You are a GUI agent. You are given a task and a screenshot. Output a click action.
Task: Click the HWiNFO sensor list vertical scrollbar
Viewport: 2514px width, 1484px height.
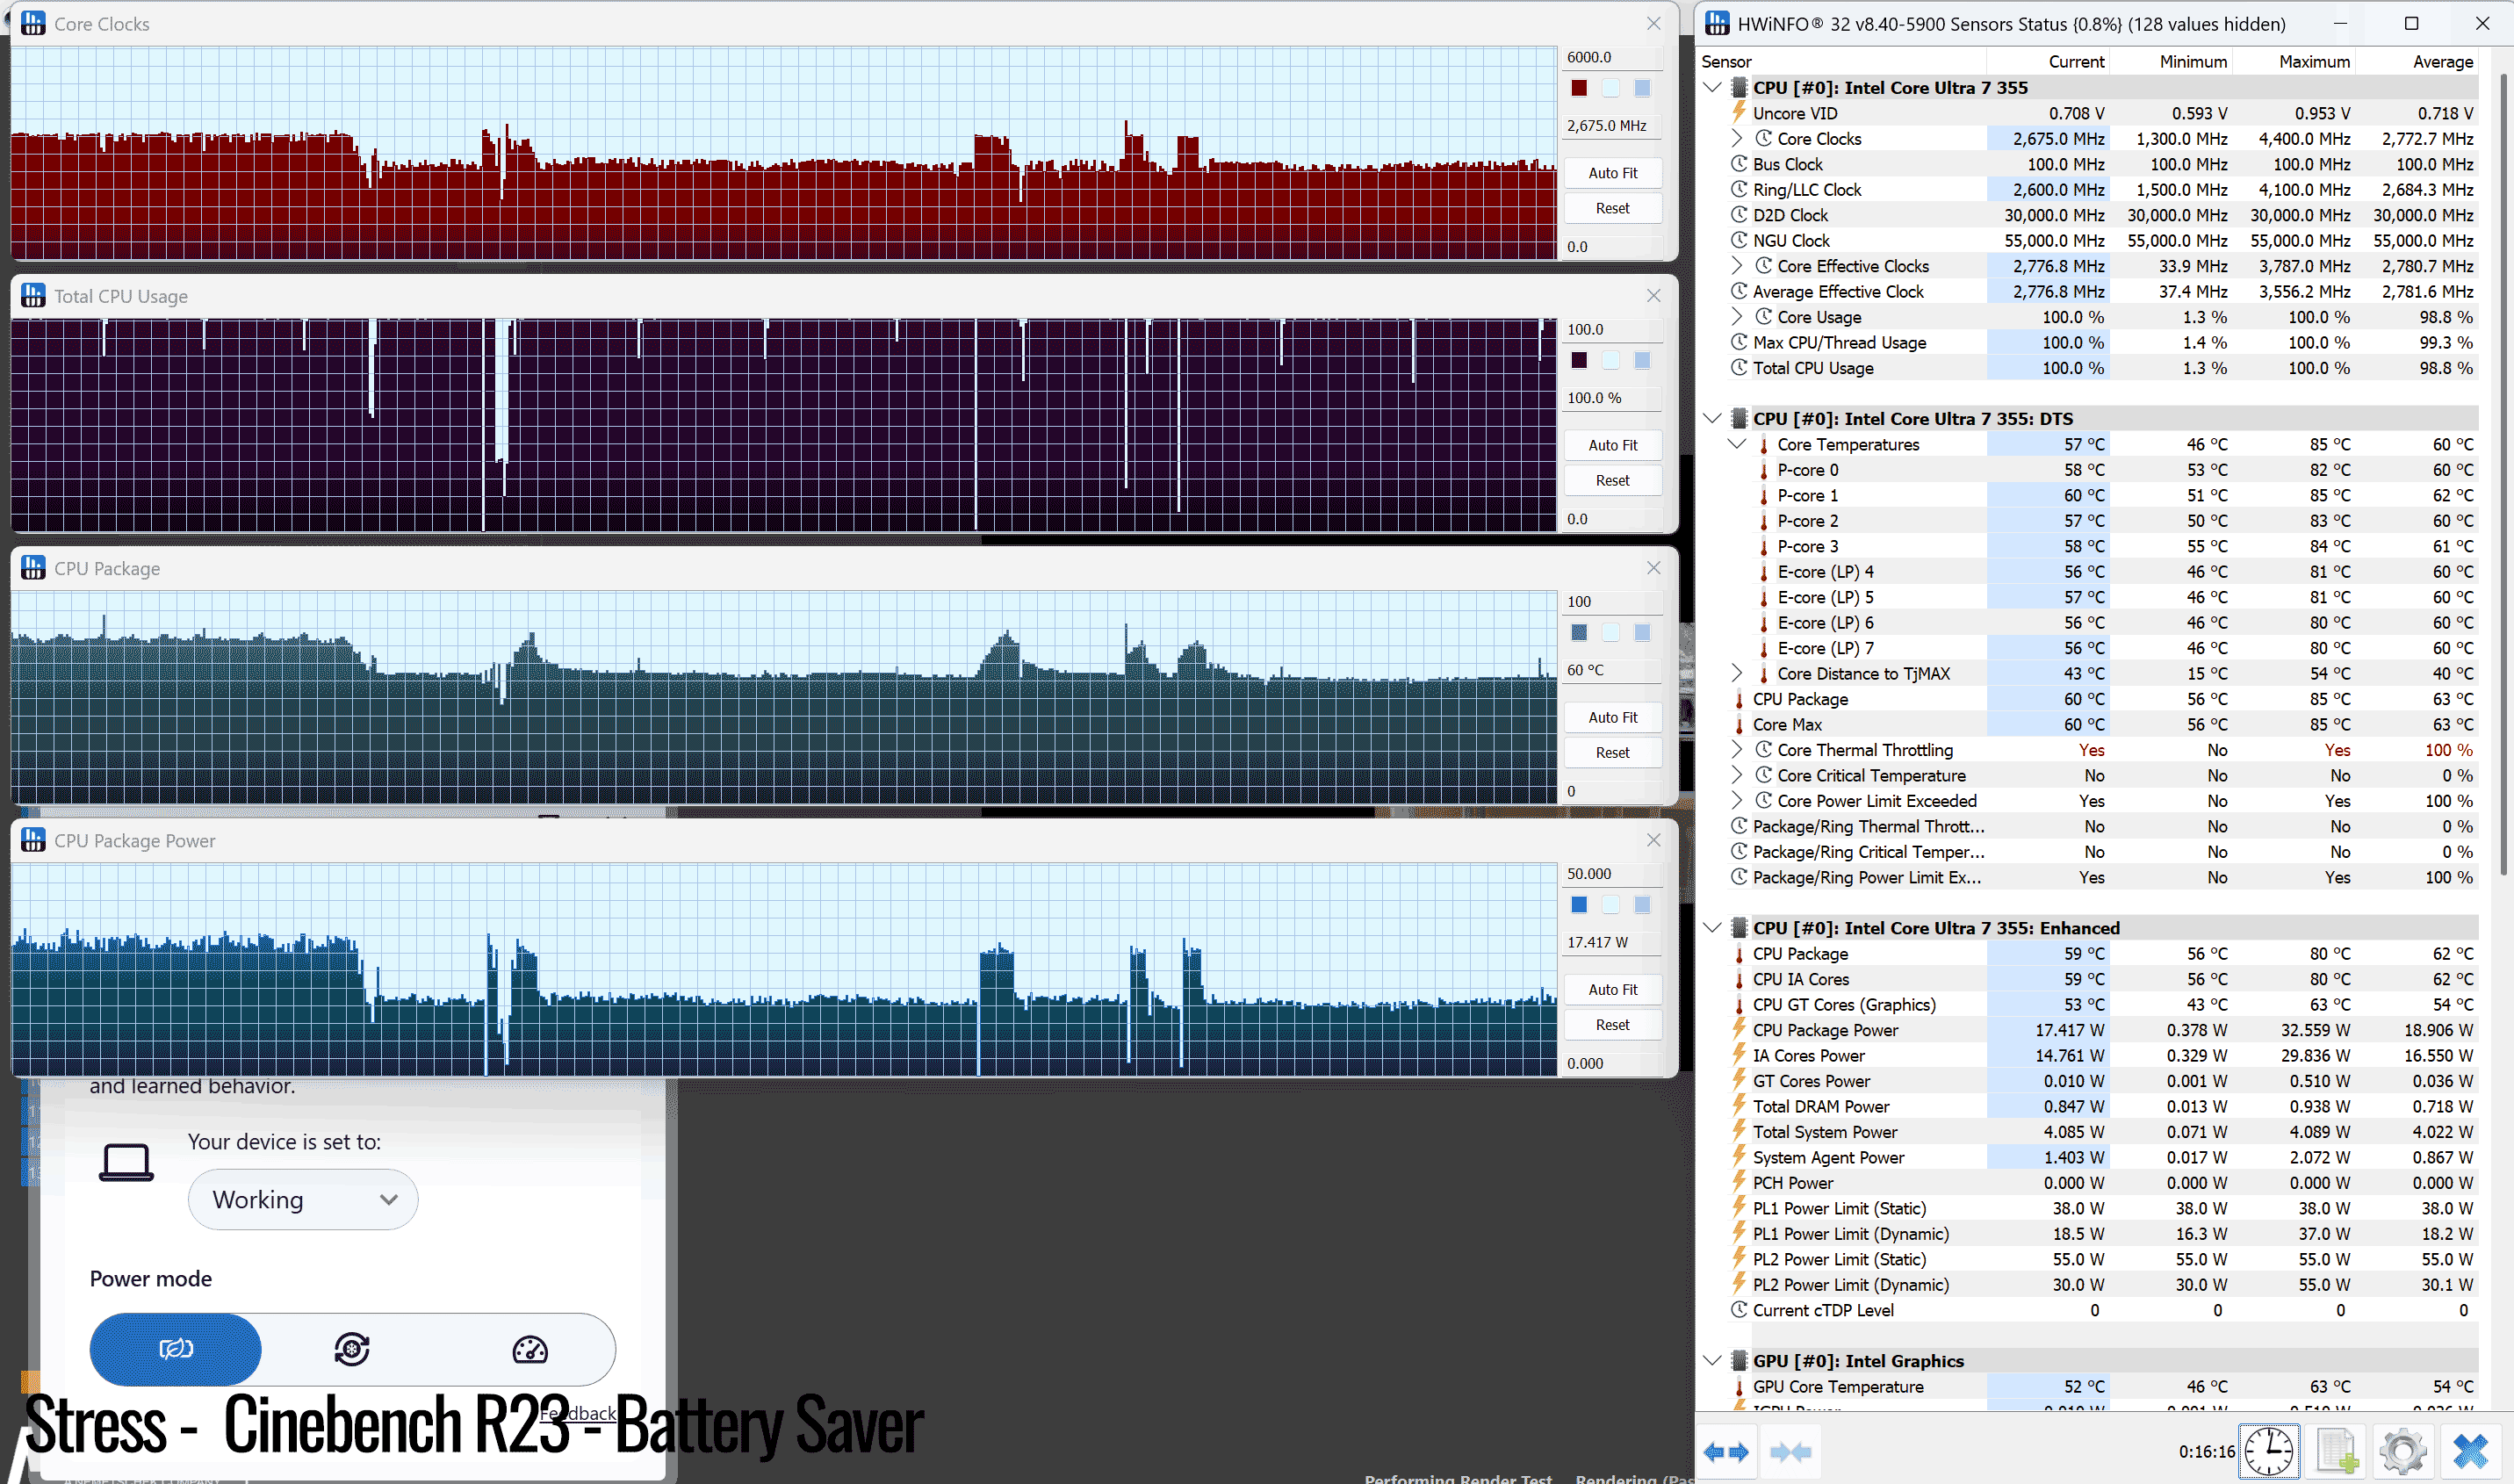[2504, 475]
